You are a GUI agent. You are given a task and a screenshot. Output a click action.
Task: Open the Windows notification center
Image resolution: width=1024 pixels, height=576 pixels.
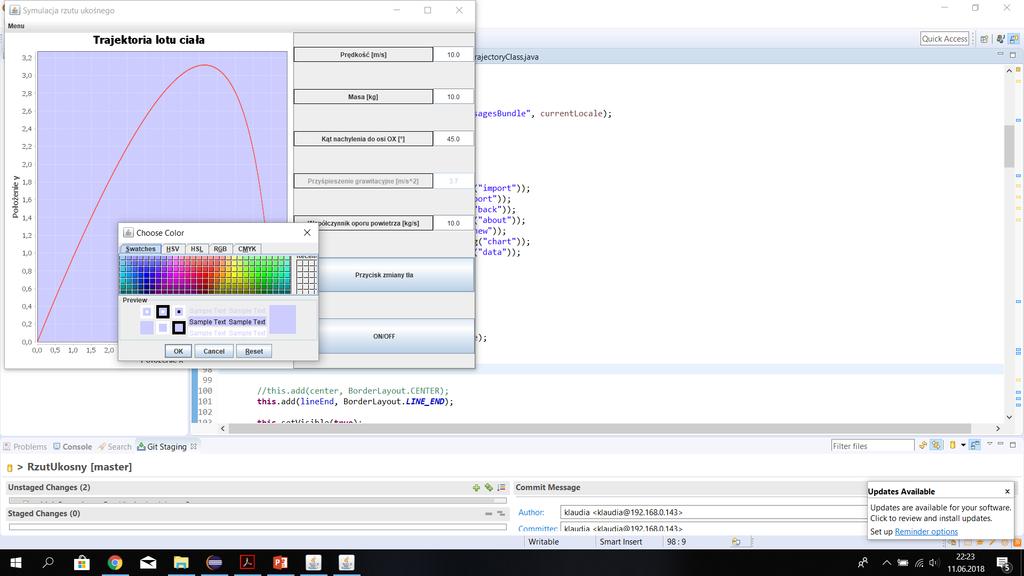coord(1004,562)
